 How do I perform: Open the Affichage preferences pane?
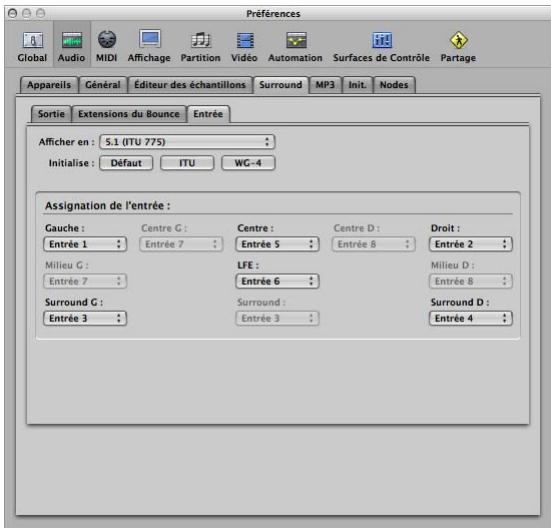(x=149, y=46)
